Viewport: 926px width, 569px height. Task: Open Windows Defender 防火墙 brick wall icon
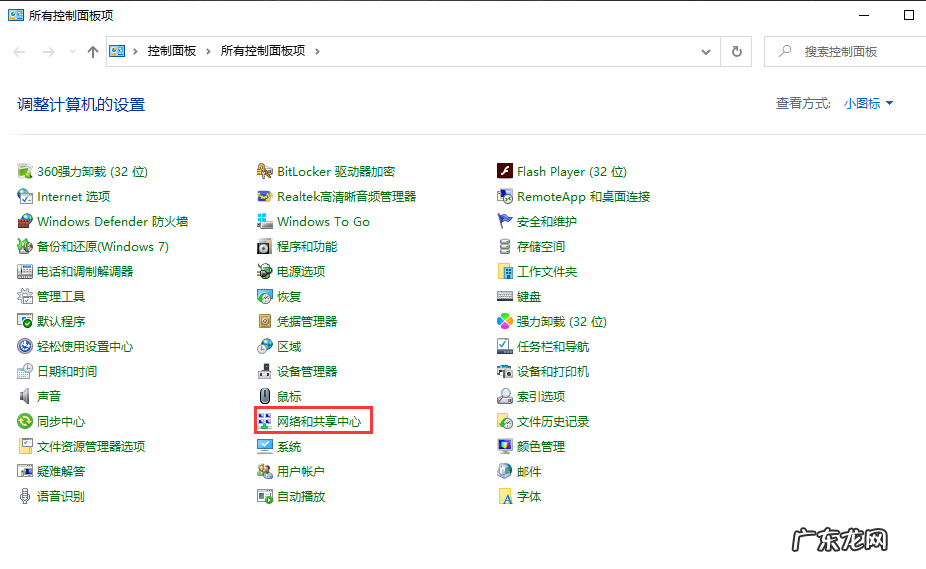pyautogui.click(x=25, y=222)
